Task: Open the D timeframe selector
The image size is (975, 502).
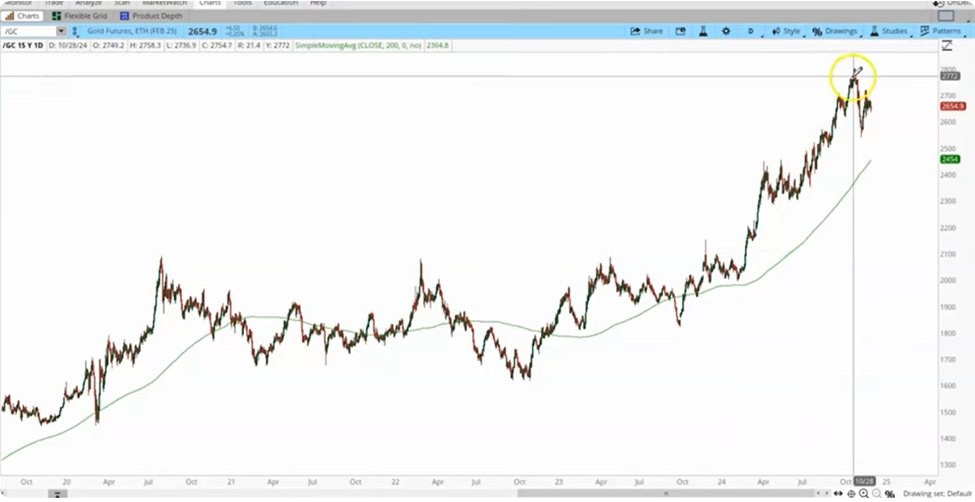Action: [x=751, y=31]
